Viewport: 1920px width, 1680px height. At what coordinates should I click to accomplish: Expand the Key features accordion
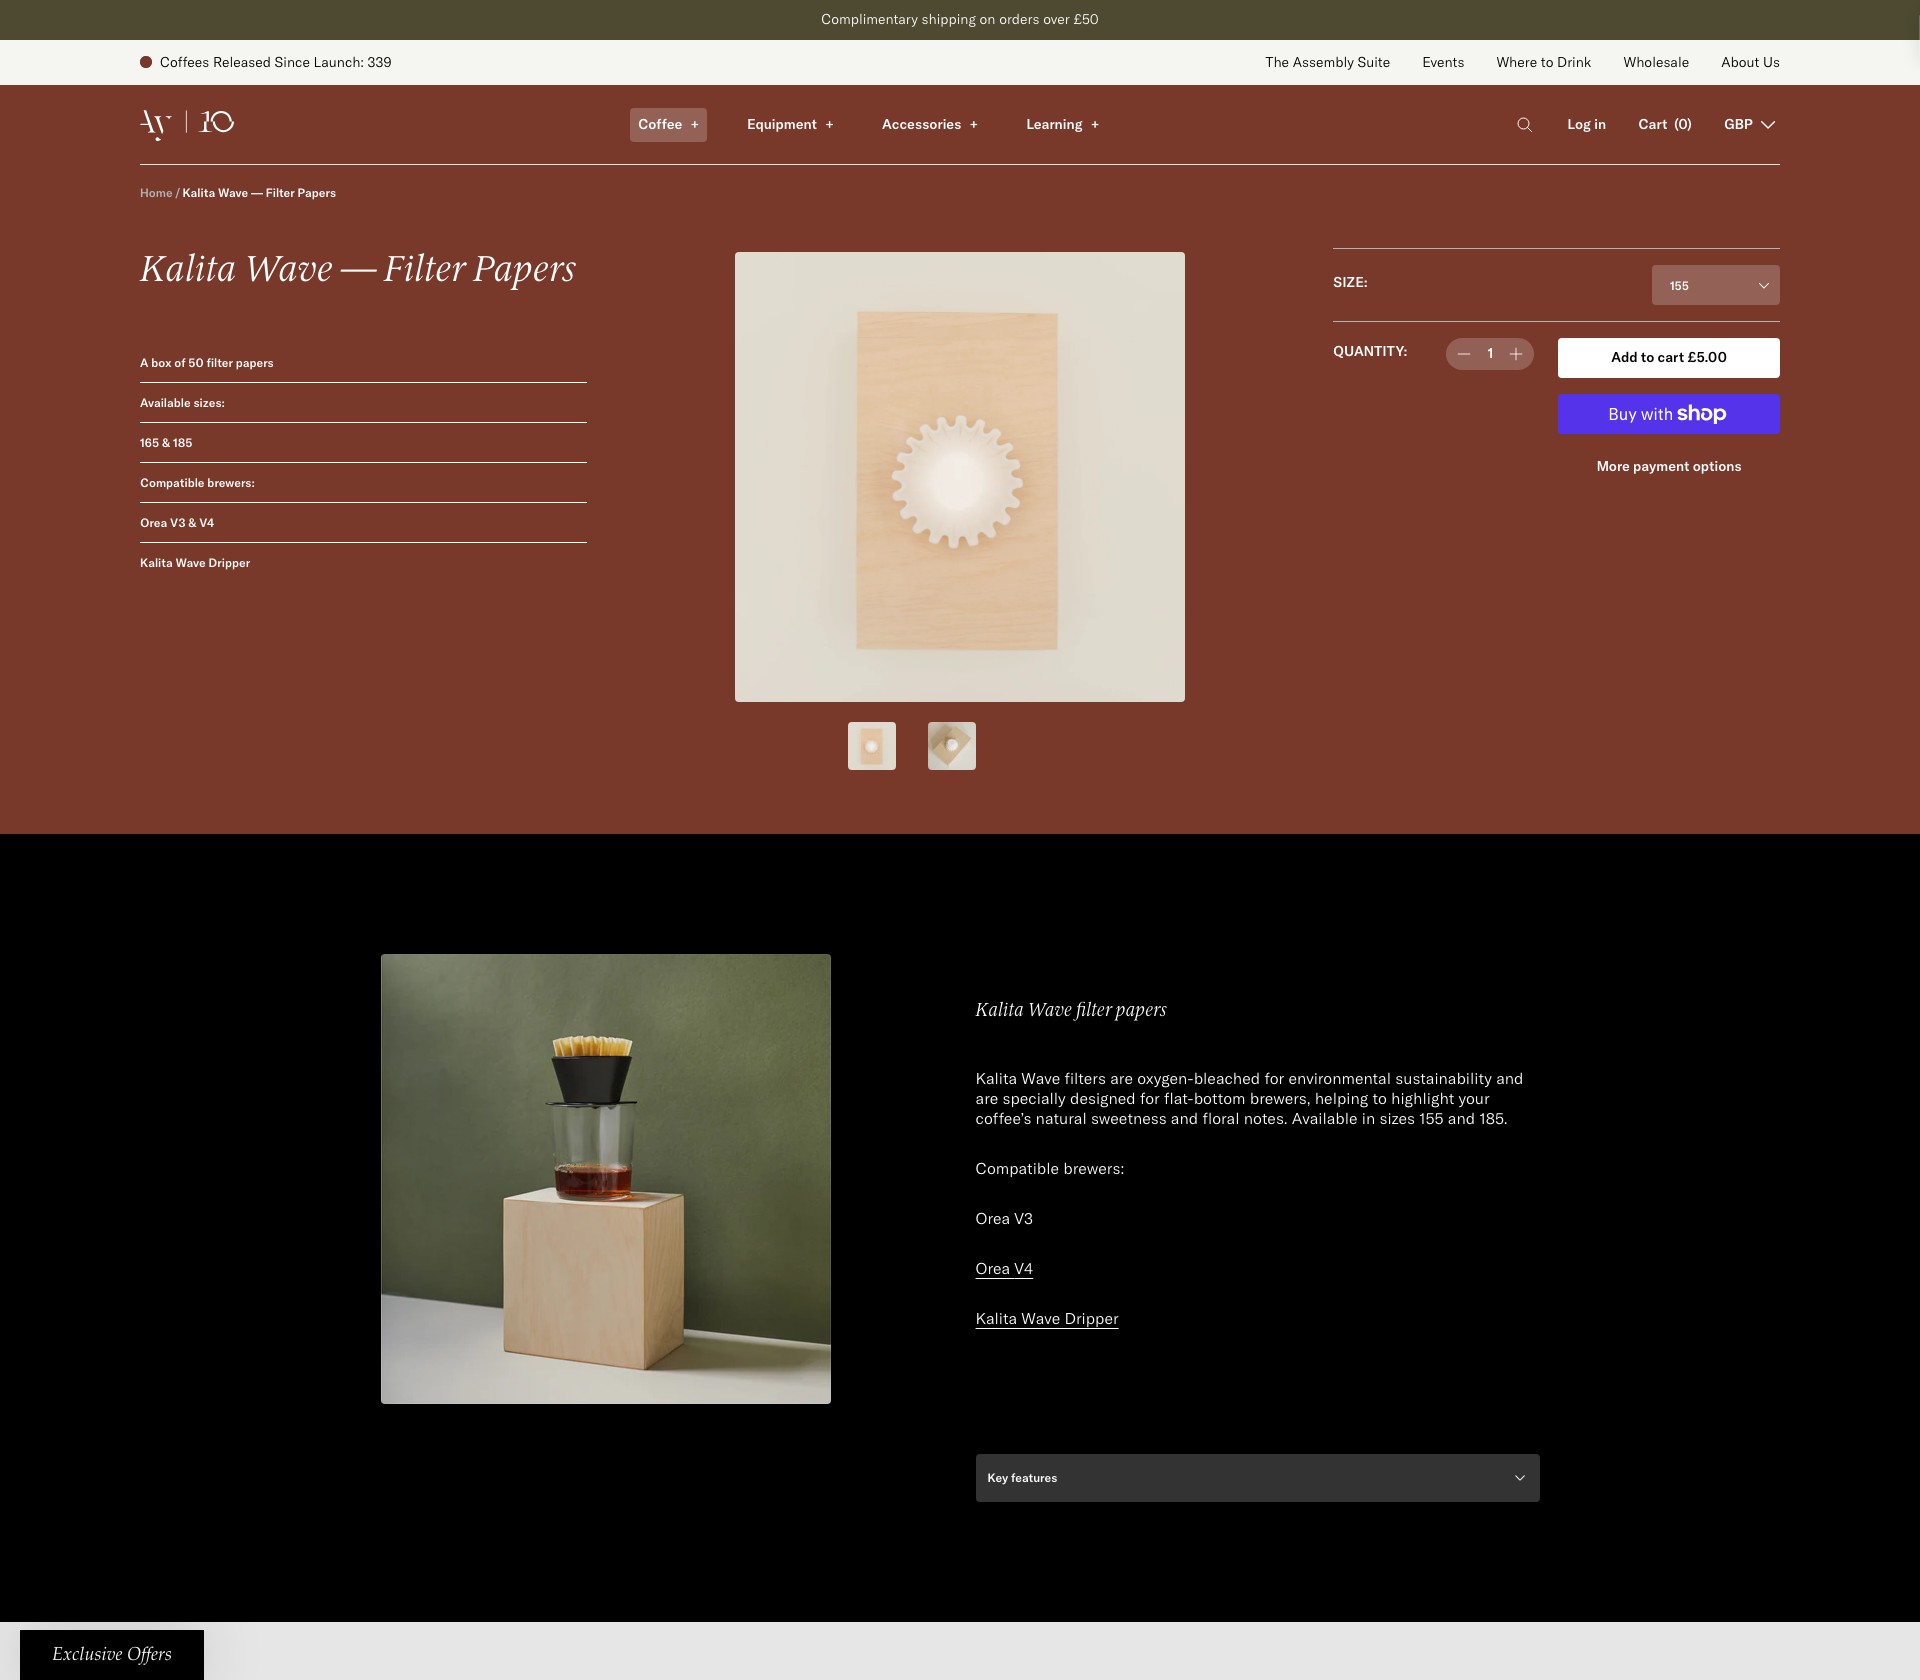1257,1478
